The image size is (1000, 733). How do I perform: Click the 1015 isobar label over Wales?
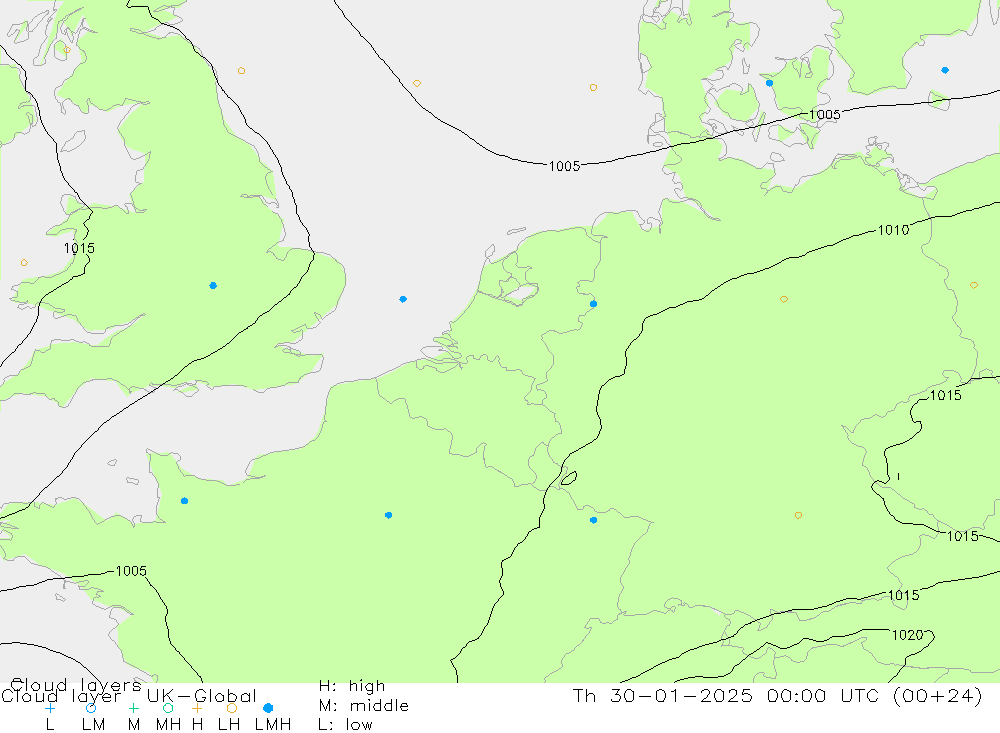79,248
